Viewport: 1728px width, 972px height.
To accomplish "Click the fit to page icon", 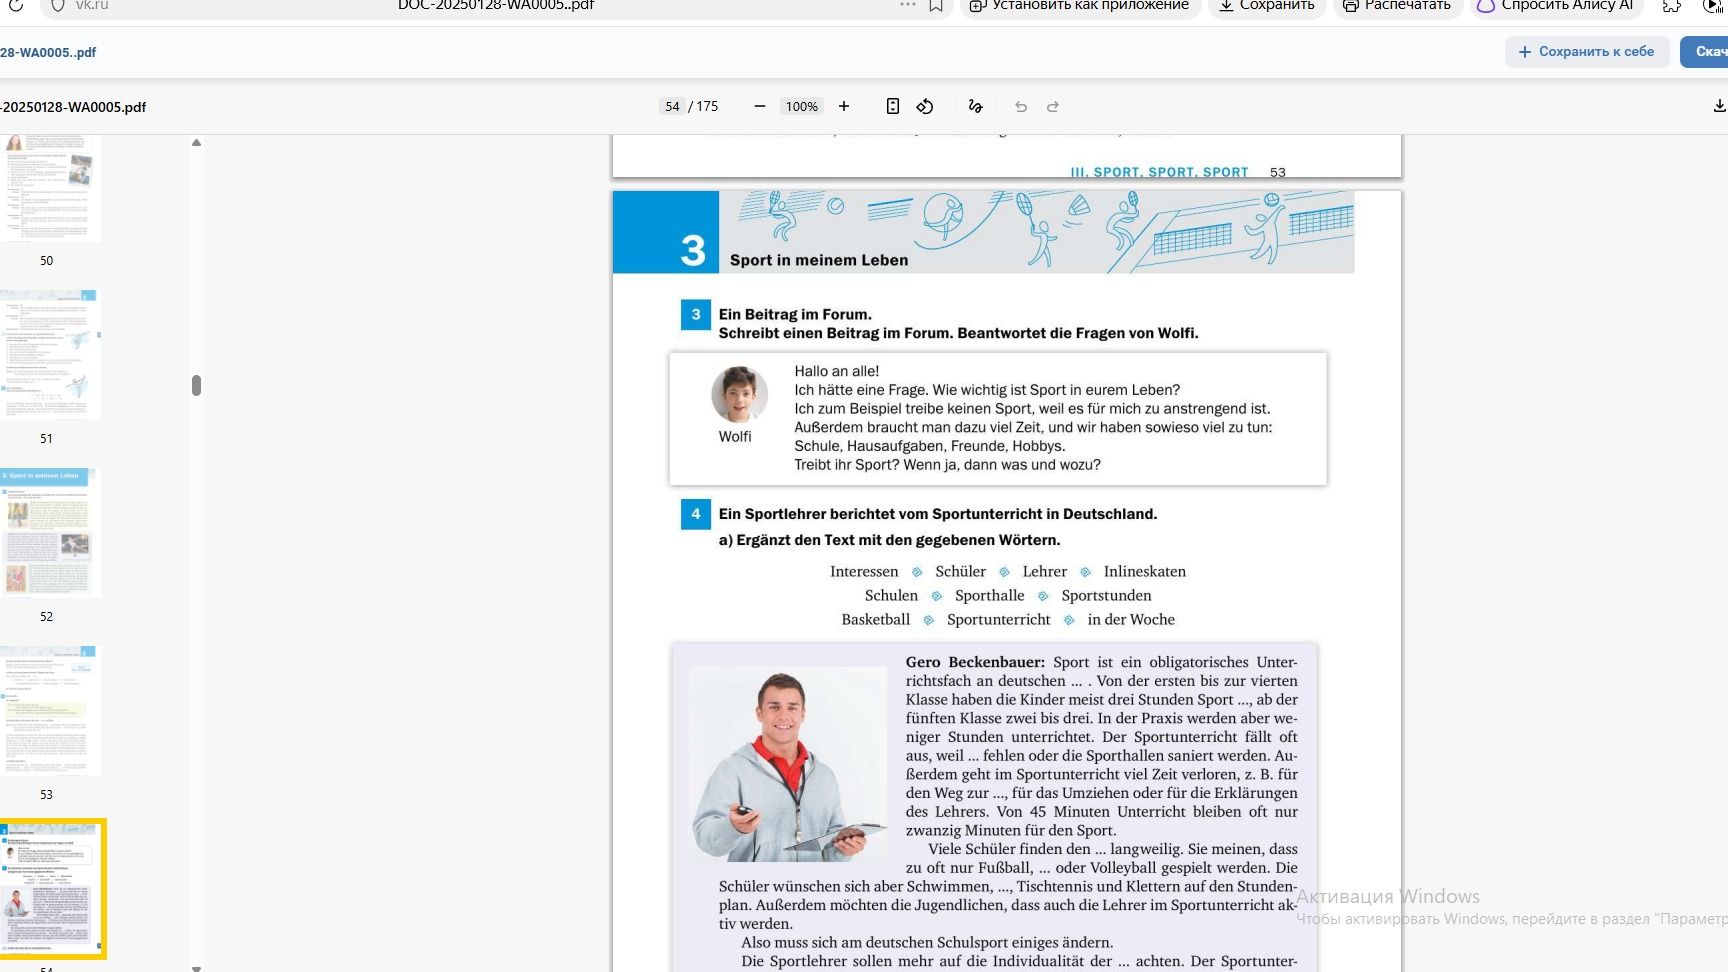I will point(893,106).
